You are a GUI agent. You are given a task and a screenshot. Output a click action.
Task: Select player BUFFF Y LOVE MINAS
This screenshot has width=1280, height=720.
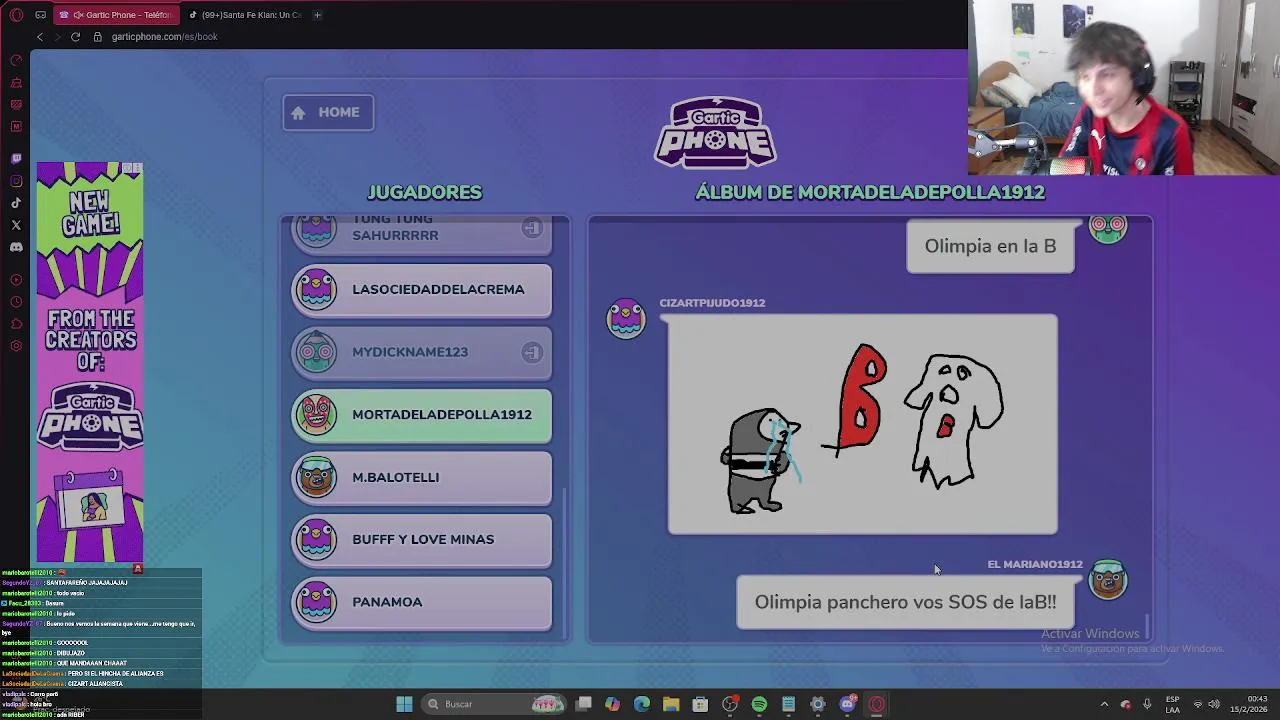coord(421,540)
